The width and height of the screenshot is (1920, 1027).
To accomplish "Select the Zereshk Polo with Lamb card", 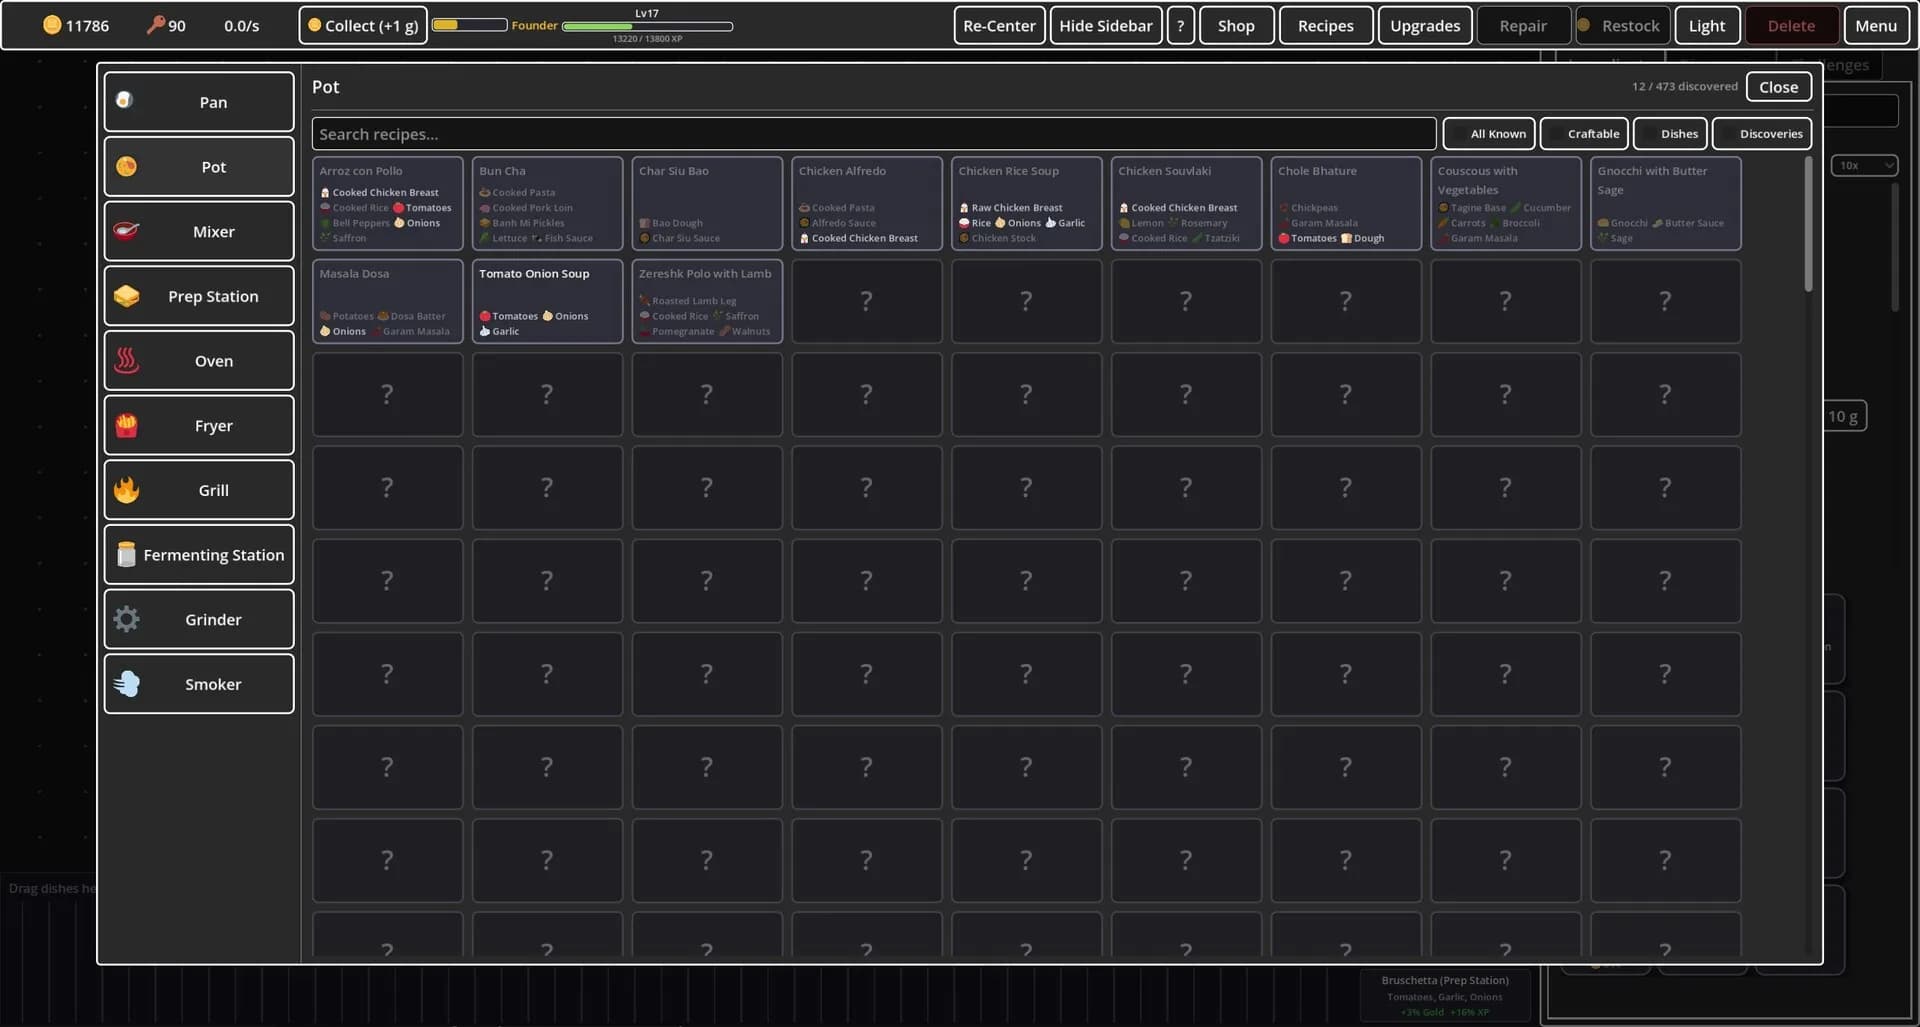I will (707, 301).
